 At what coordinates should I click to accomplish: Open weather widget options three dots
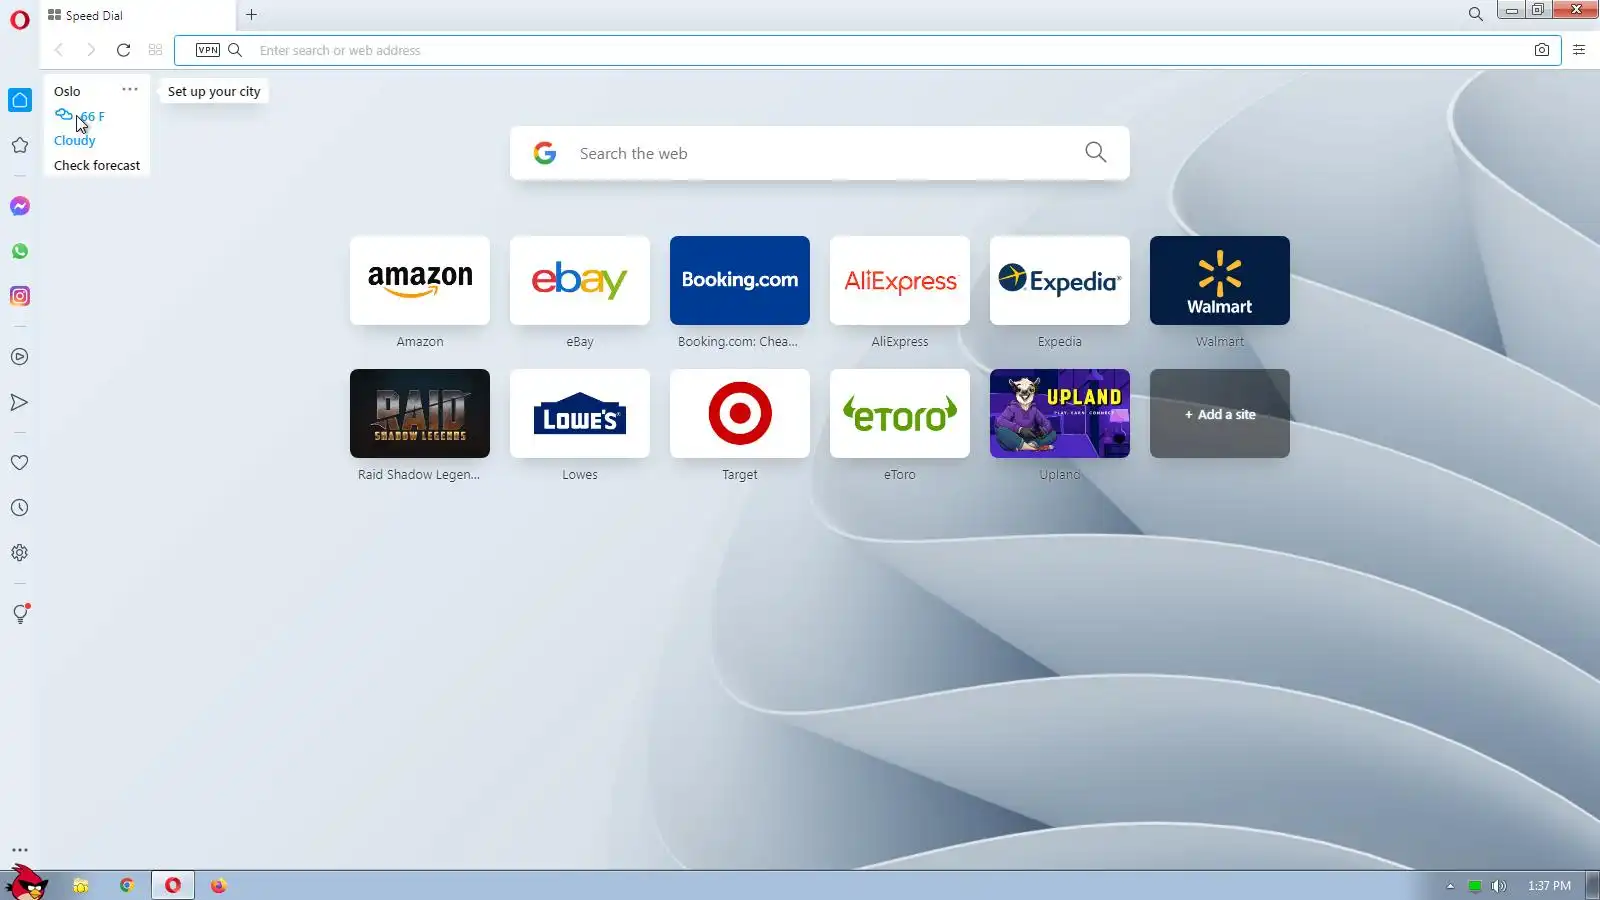tap(130, 89)
